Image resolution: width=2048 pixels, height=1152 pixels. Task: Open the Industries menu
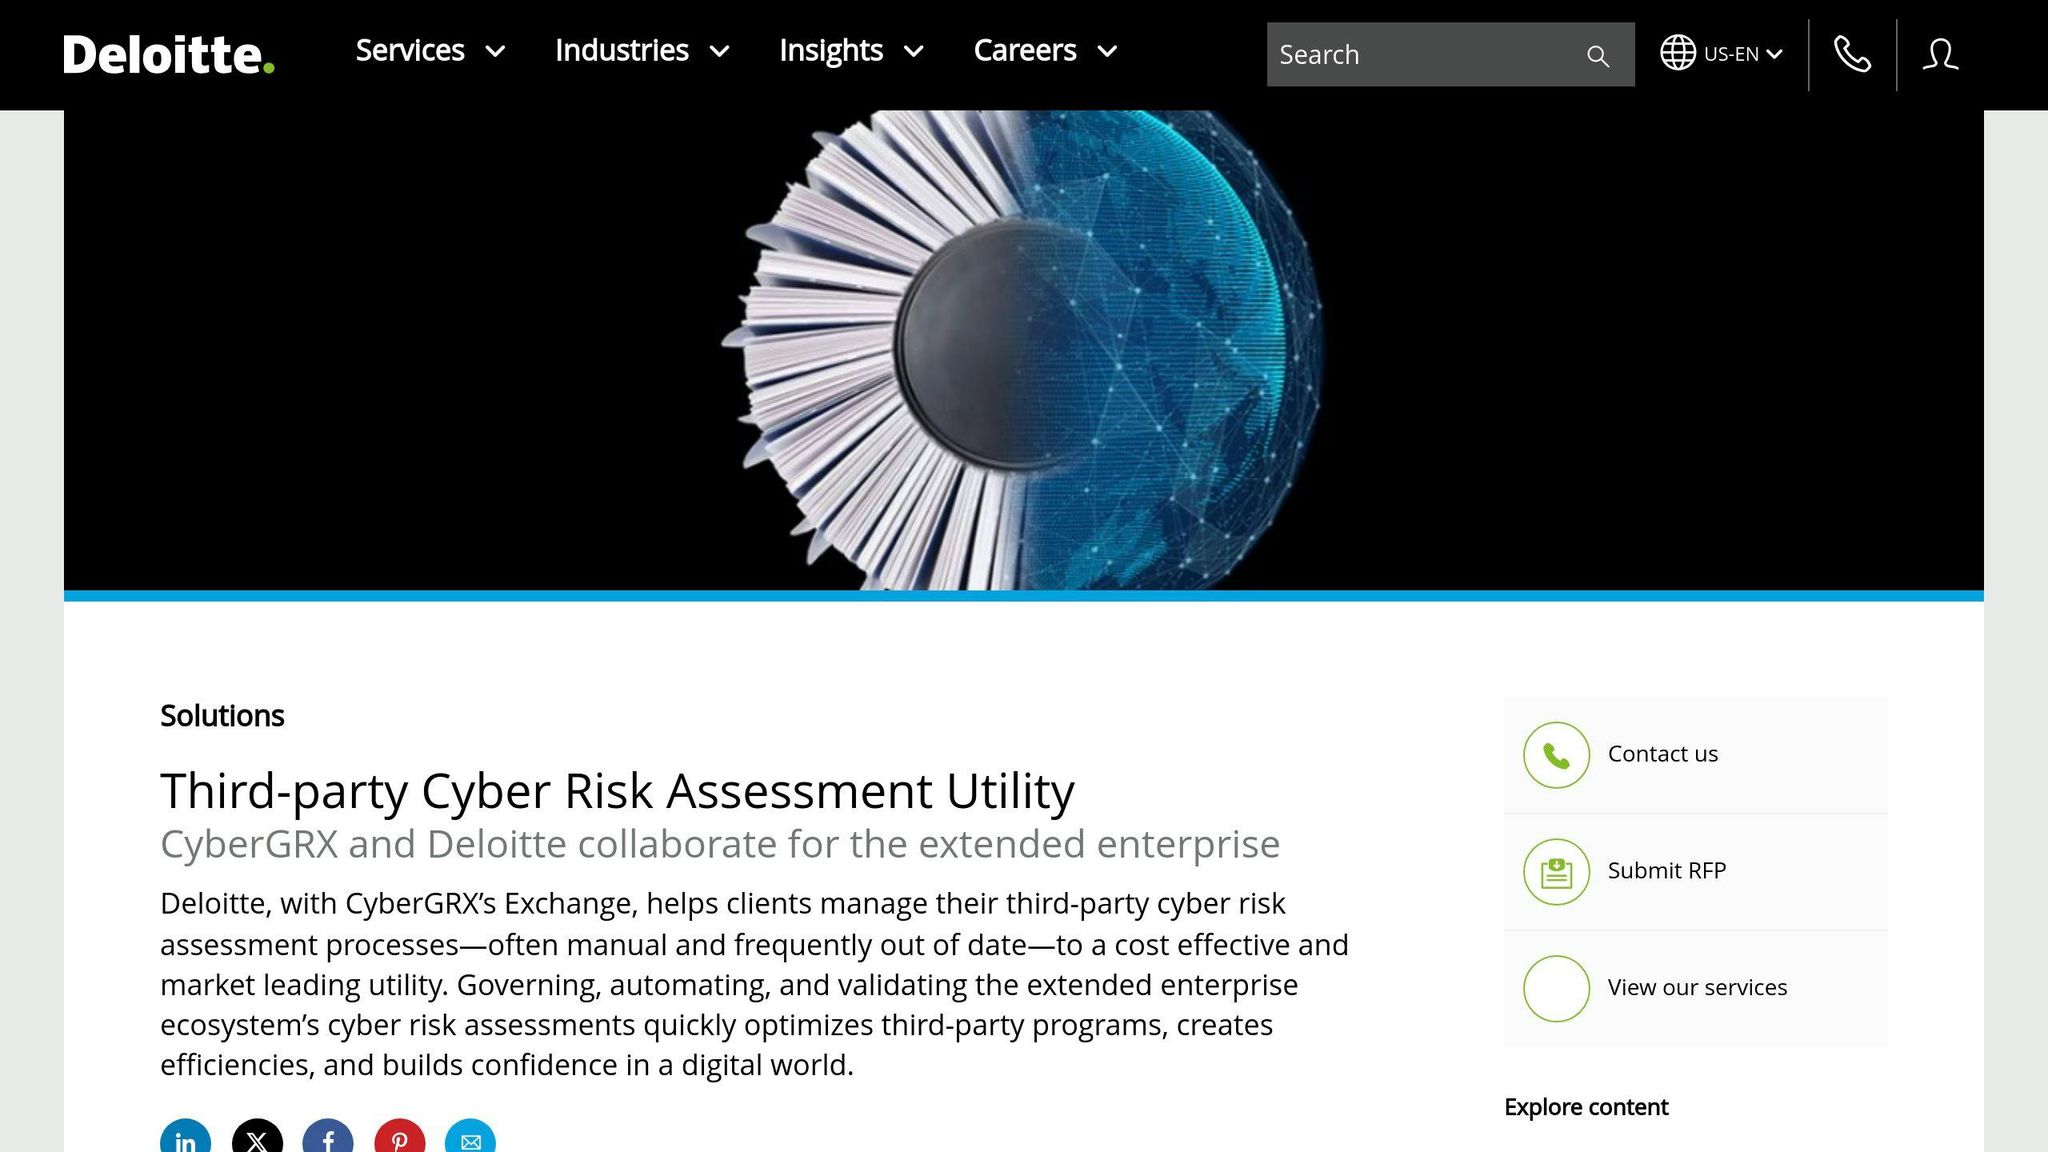point(622,51)
